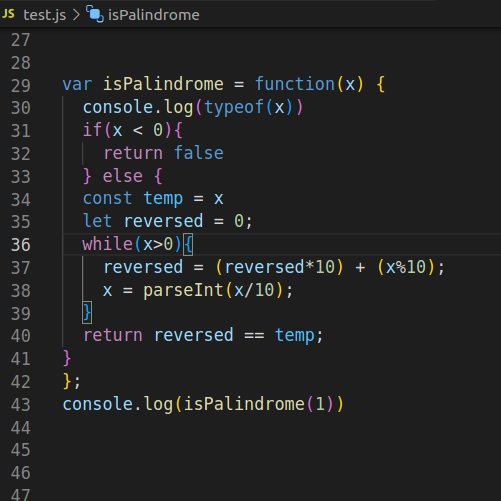Click 'typeof' on line 30

(234, 107)
